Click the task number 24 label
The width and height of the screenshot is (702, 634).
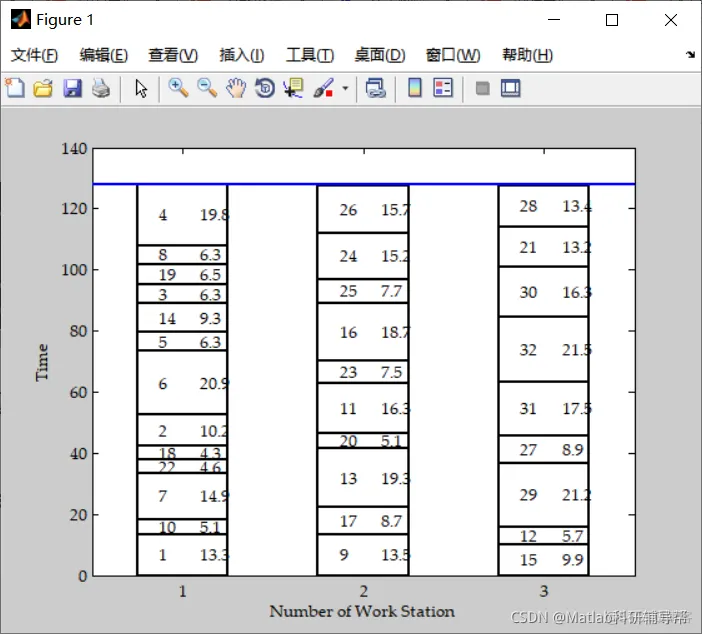click(348, 256)
